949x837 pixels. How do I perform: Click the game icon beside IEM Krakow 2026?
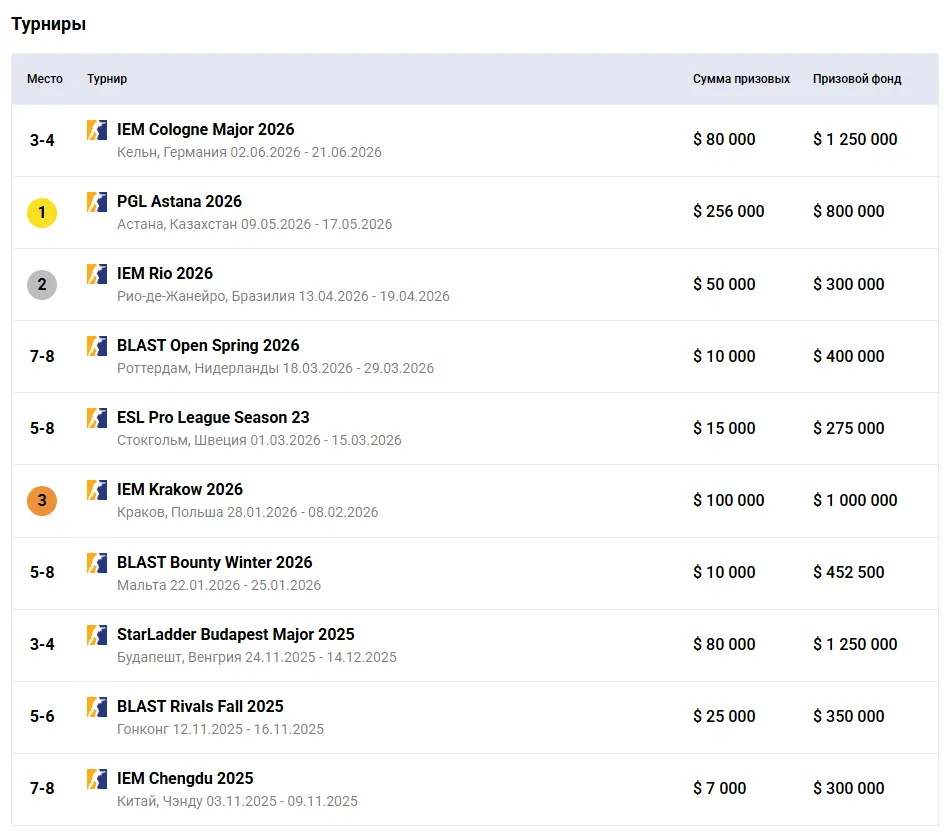[x=97, y=490]
